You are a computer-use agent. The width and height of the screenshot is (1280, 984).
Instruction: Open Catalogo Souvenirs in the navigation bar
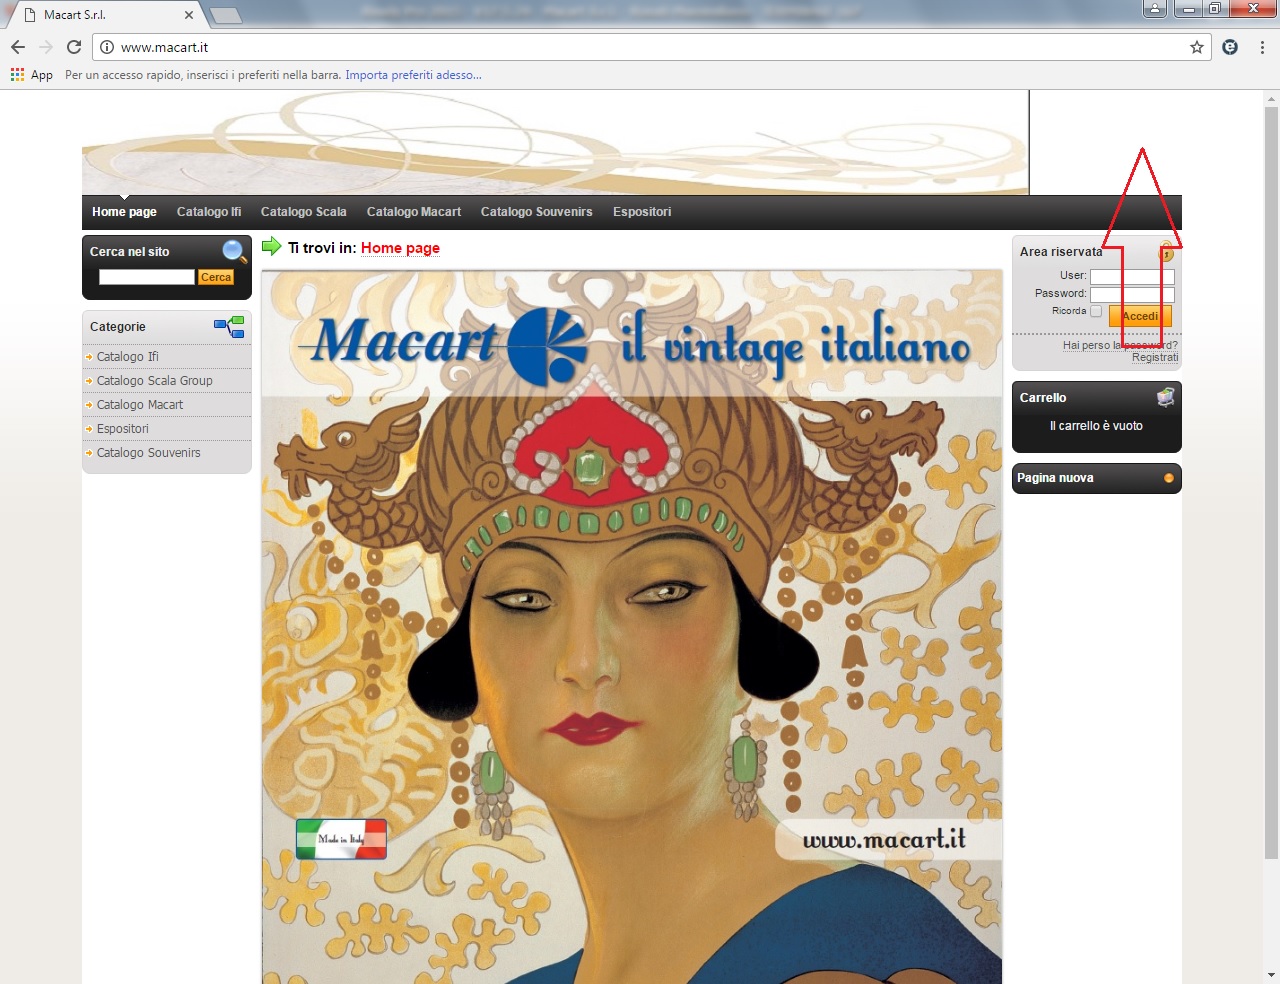(537, 212)
